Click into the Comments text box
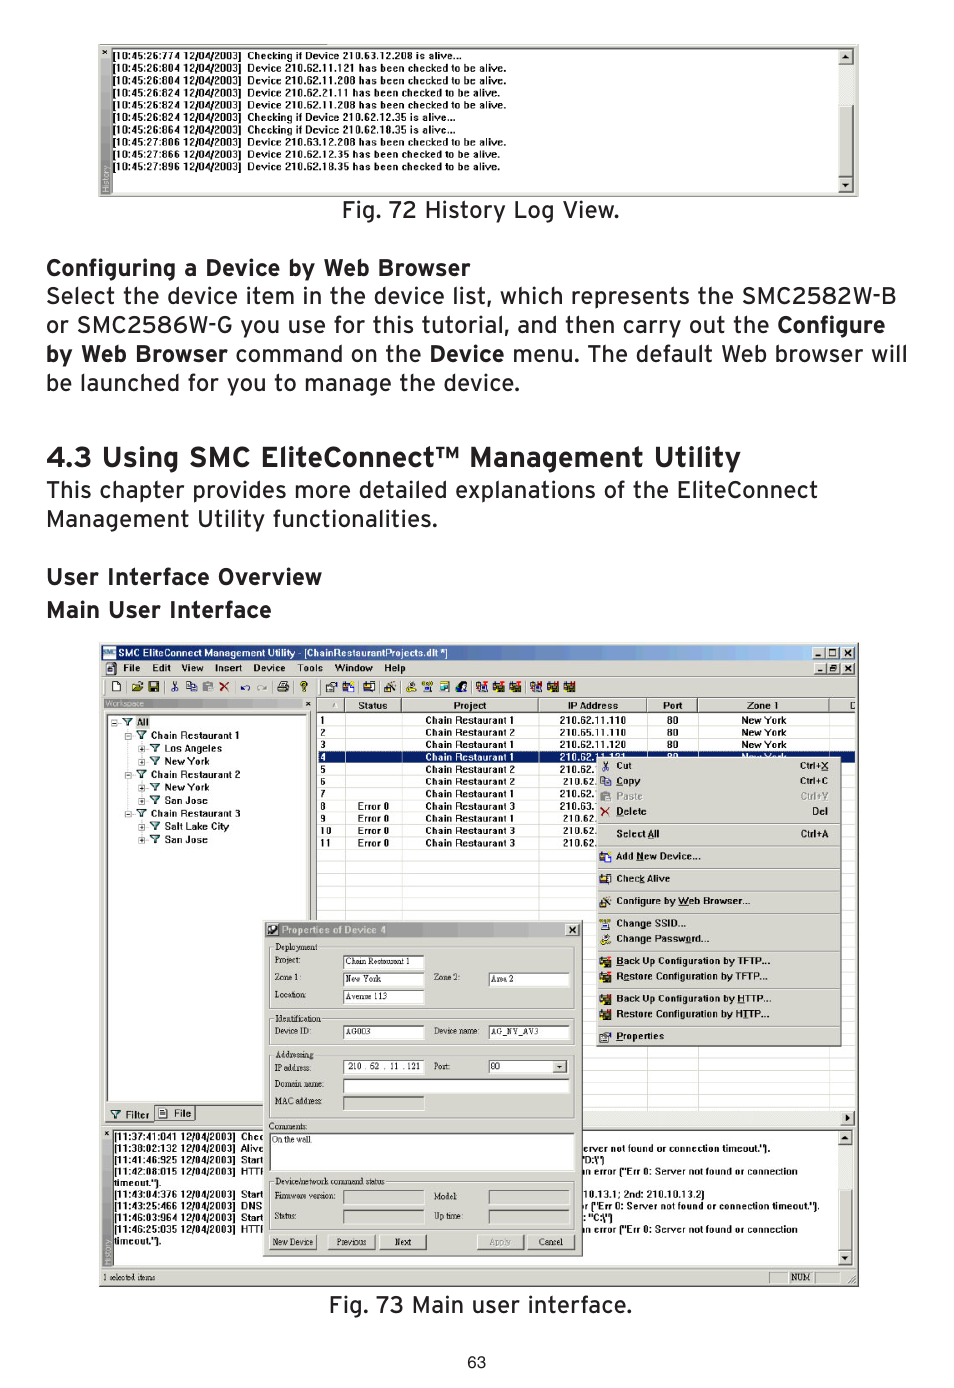The image size is (954, 1388). coord(422,1151)
